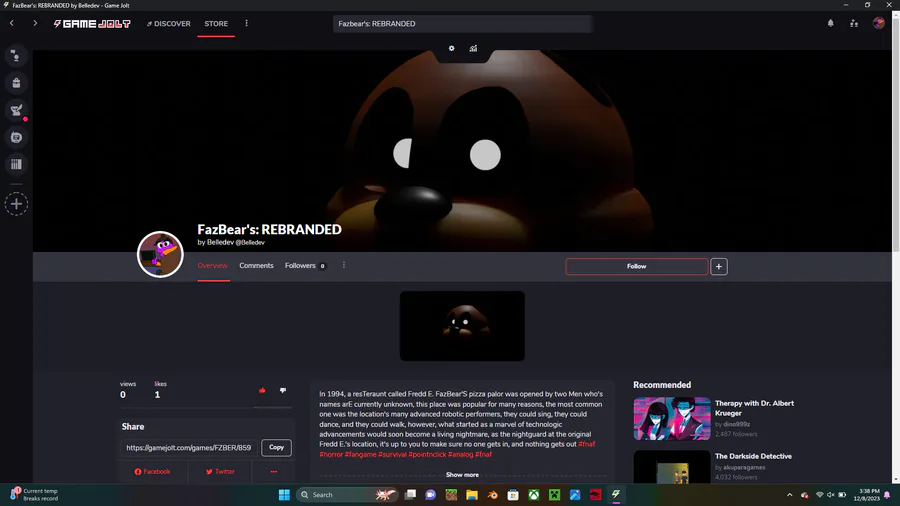Click the #analog hashtag
This screenshot has height=506, width=900.
point(460,454)
